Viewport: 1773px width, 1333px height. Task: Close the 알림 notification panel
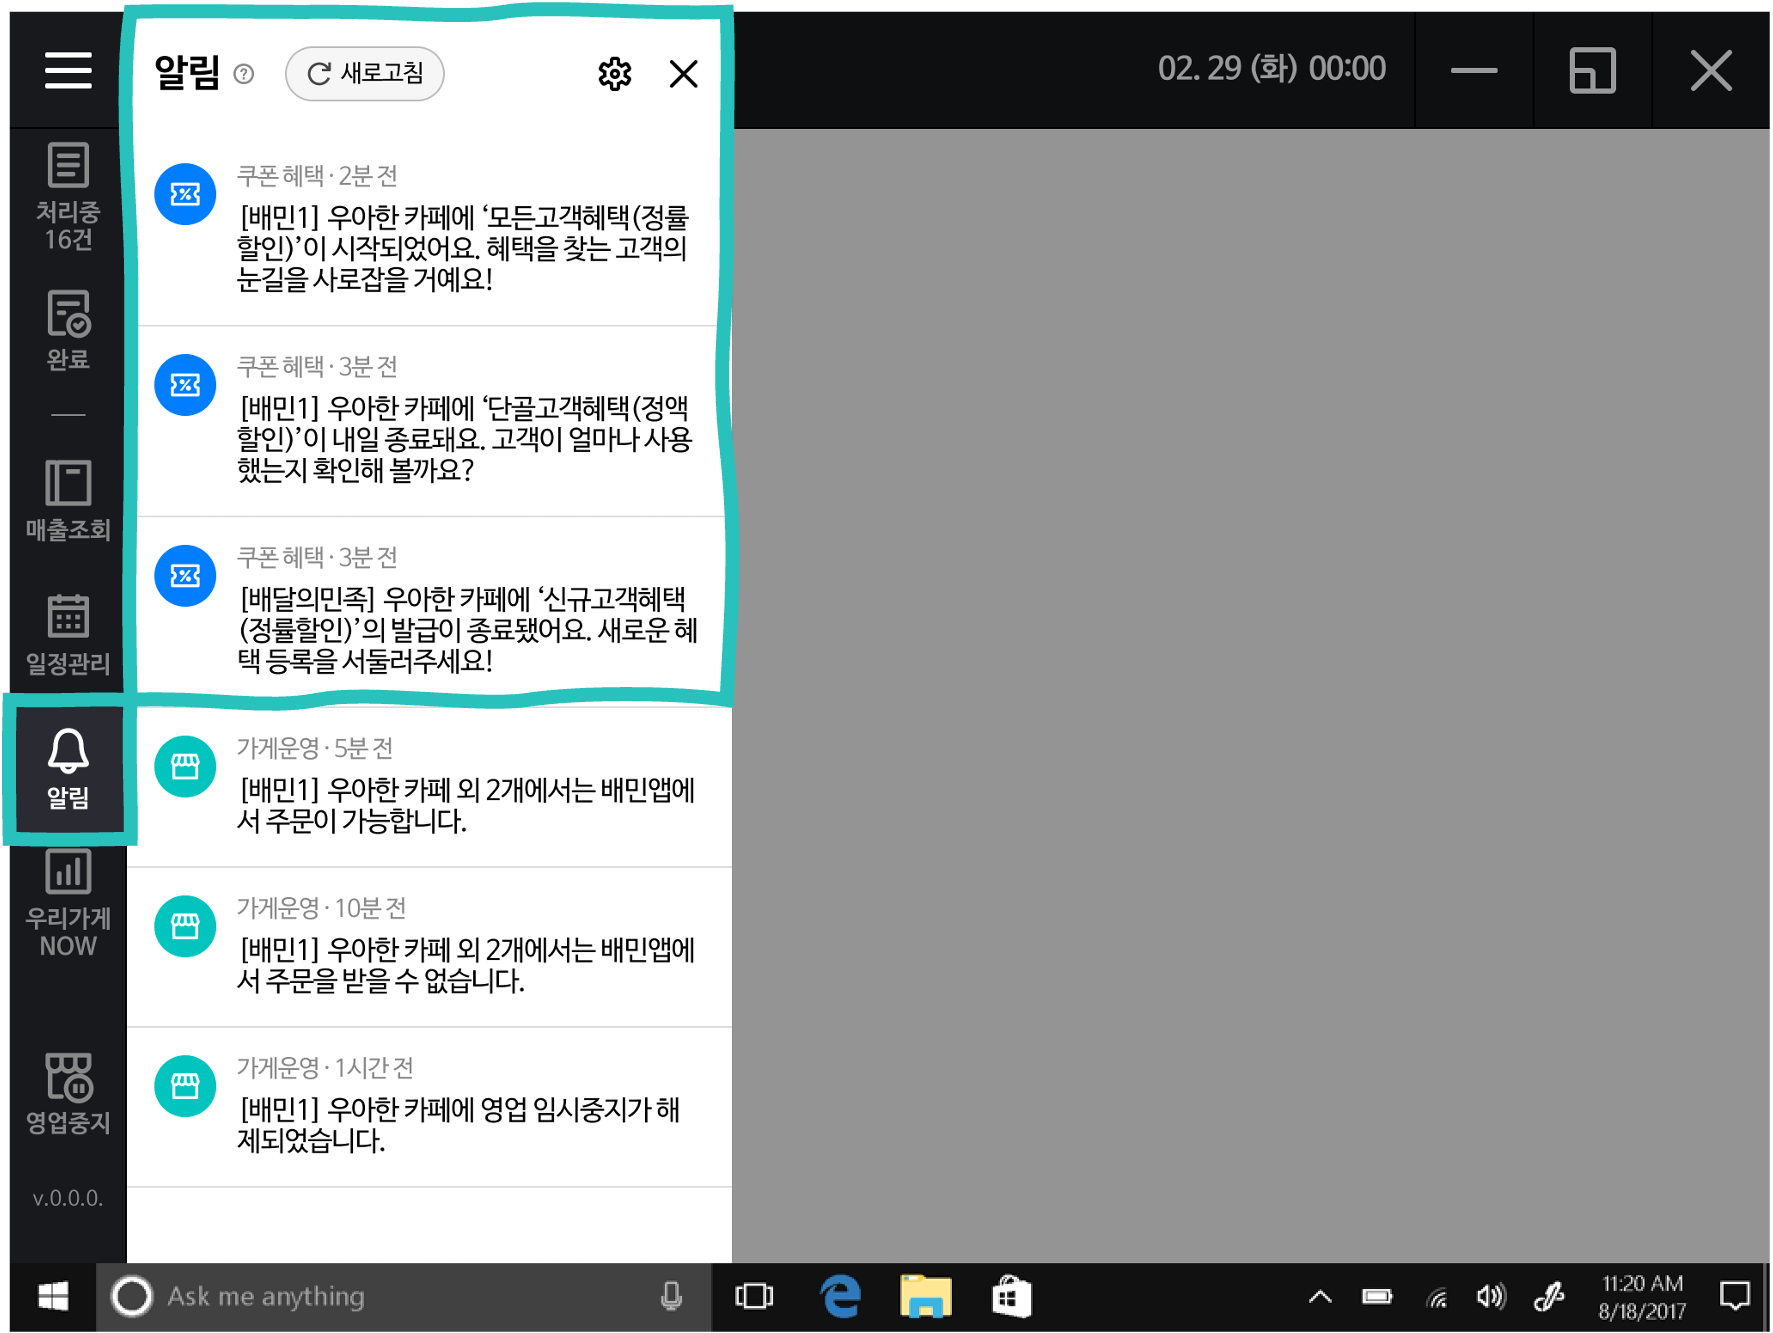pos(684,73)
